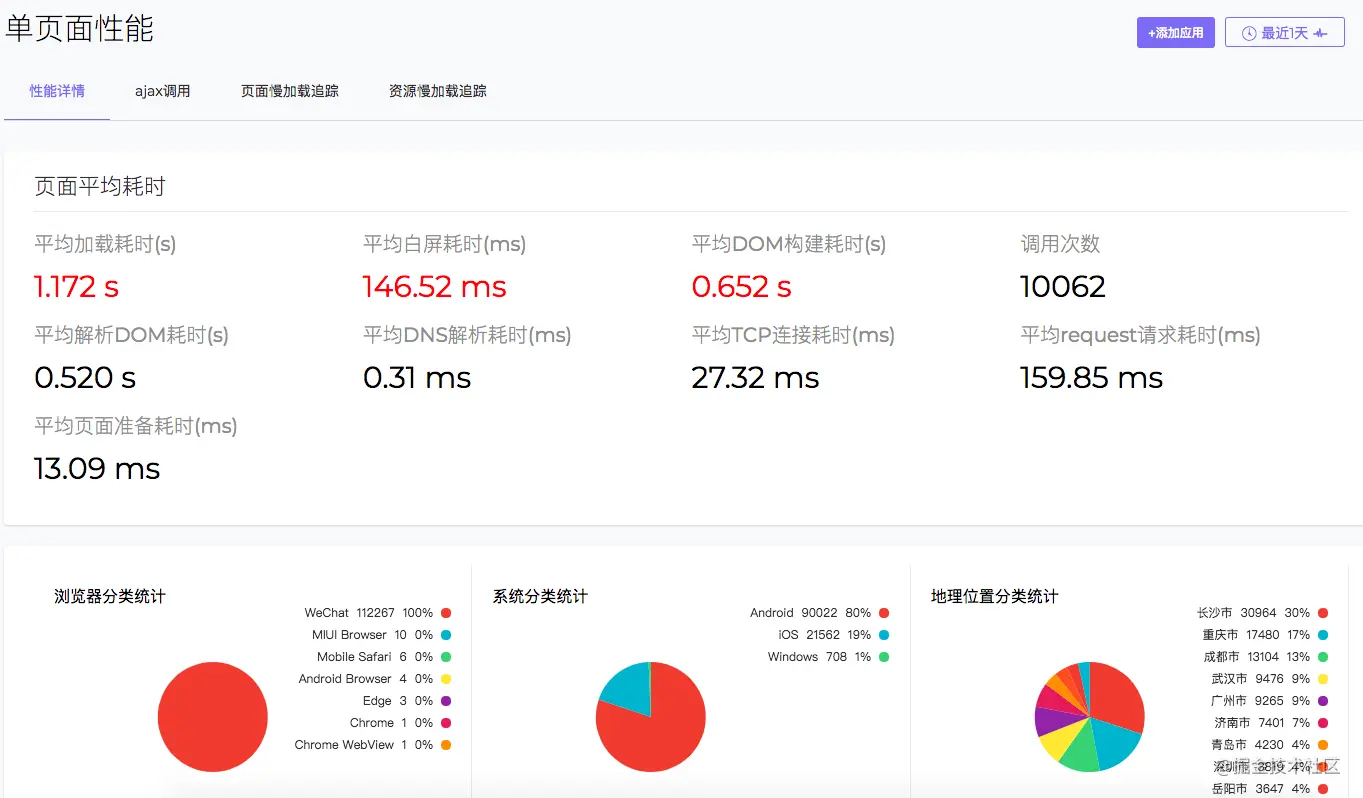1363x798 pixels.
Task: Click the 广州市 9265 9% legend entry
Action: click(1269, 701)
